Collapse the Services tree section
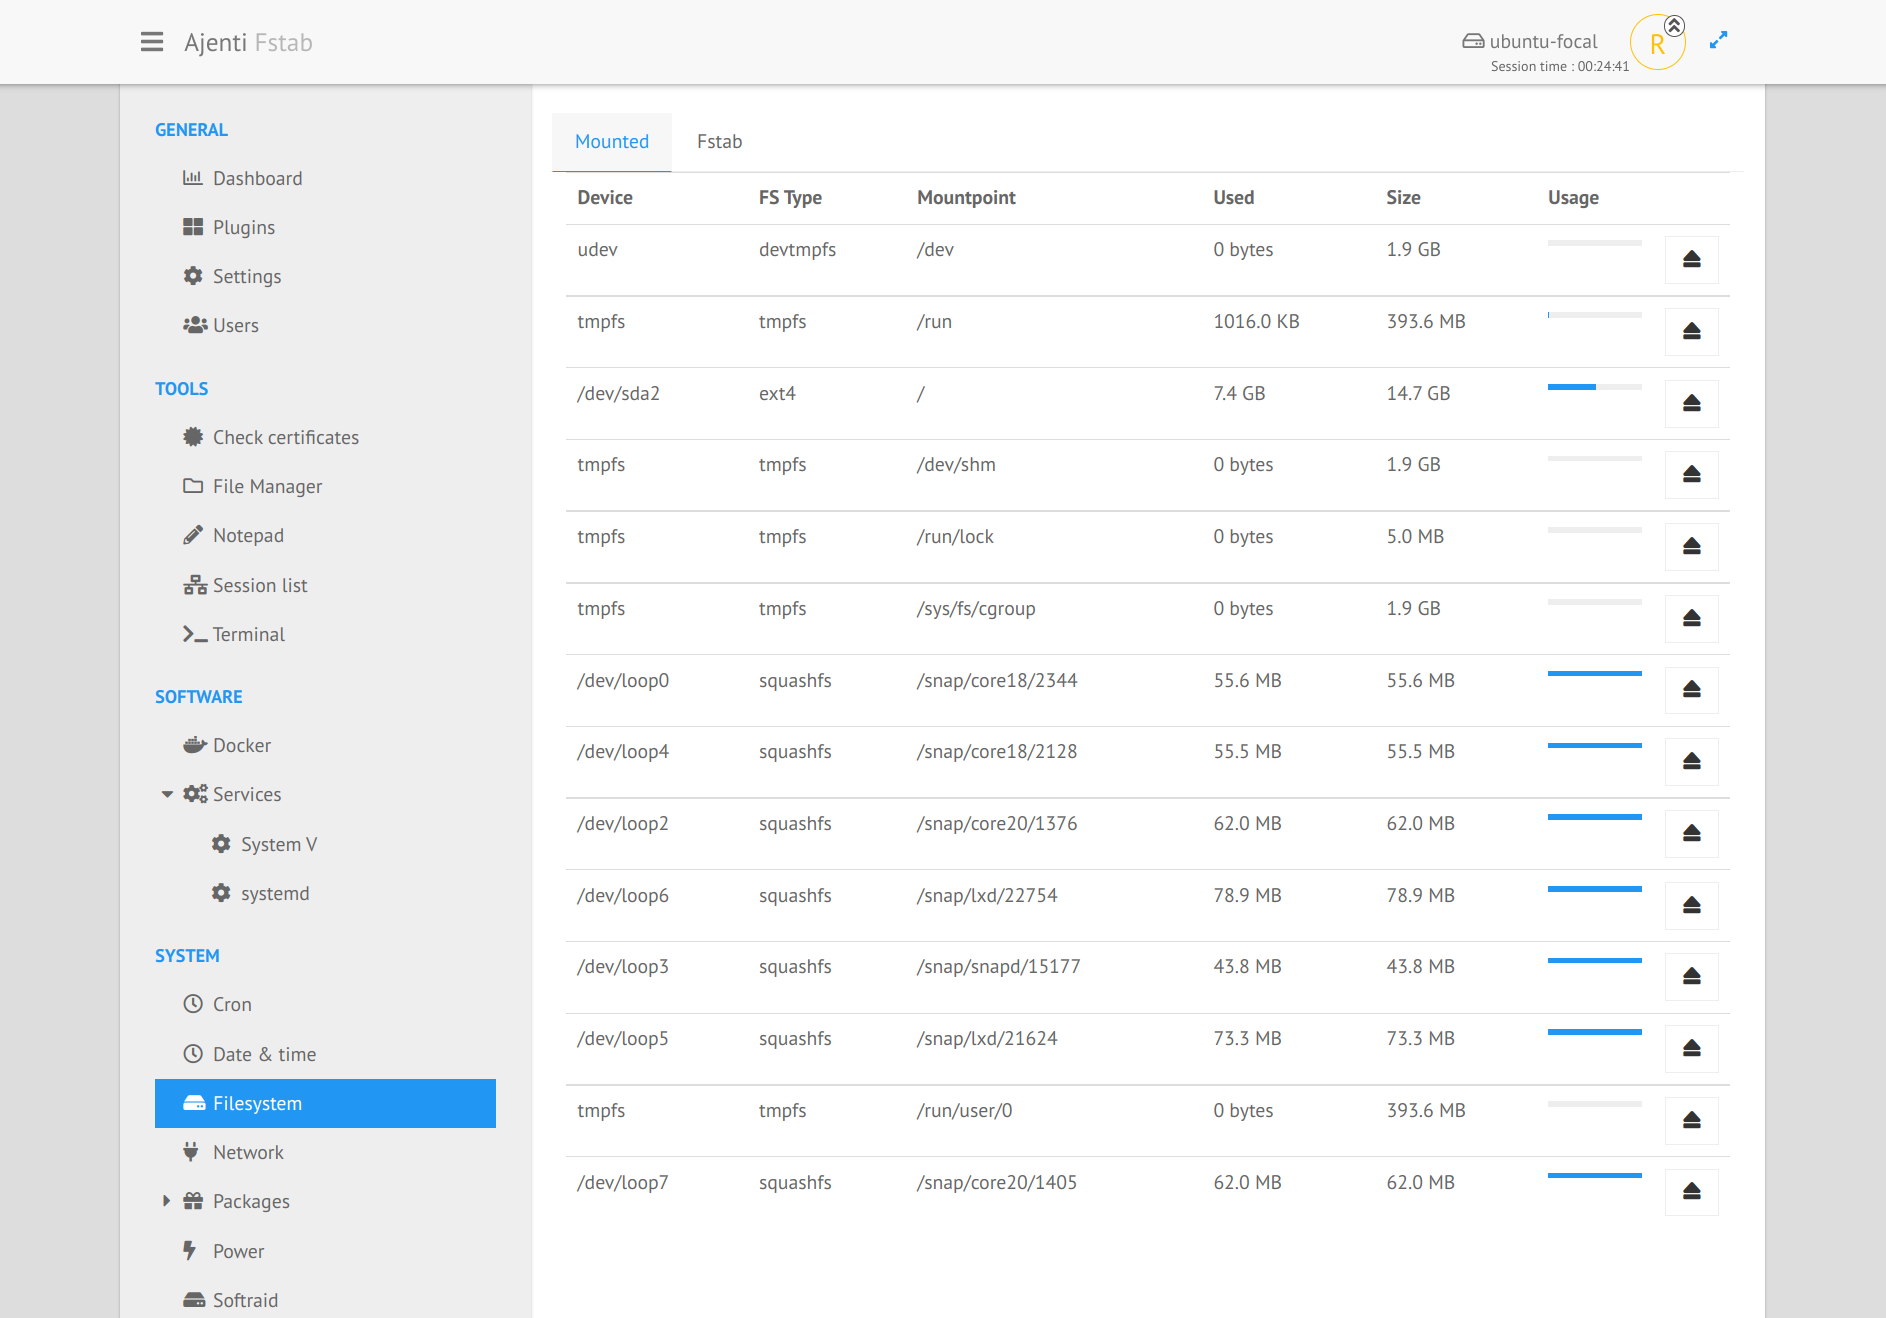 coord(167,795)
